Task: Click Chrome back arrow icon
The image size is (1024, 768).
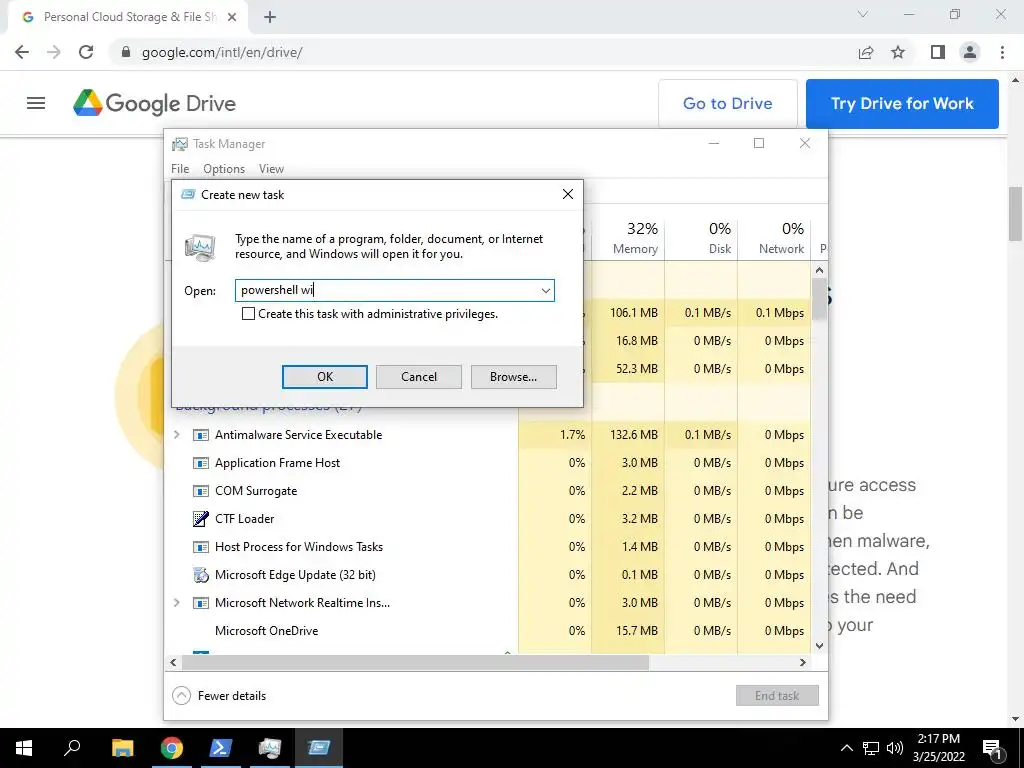Action: coord(22,52)
